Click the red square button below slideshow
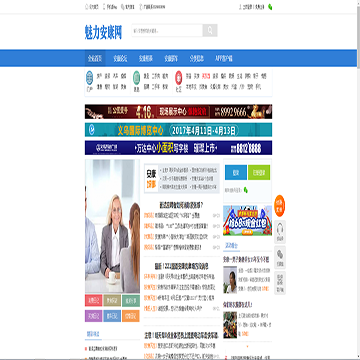This screenshot has height=360, width=360. [x=94, y=300]
